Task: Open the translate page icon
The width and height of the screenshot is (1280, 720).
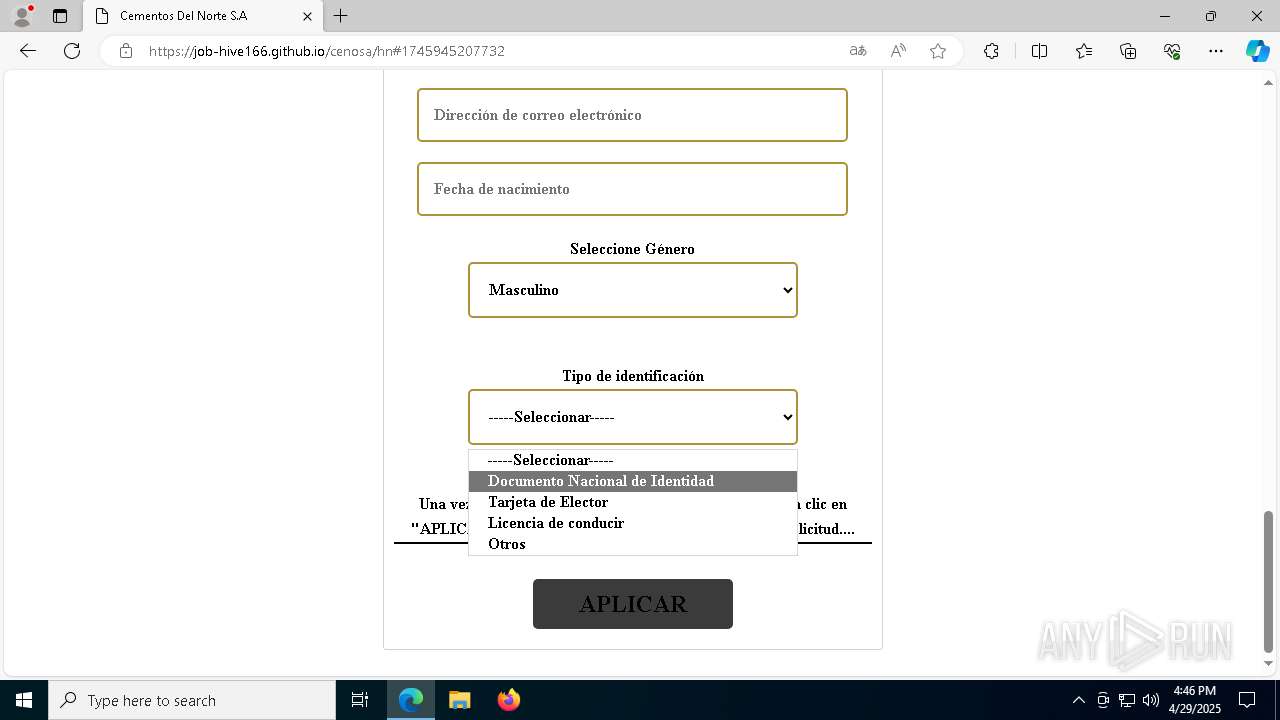Action: [x=858, y=51]
